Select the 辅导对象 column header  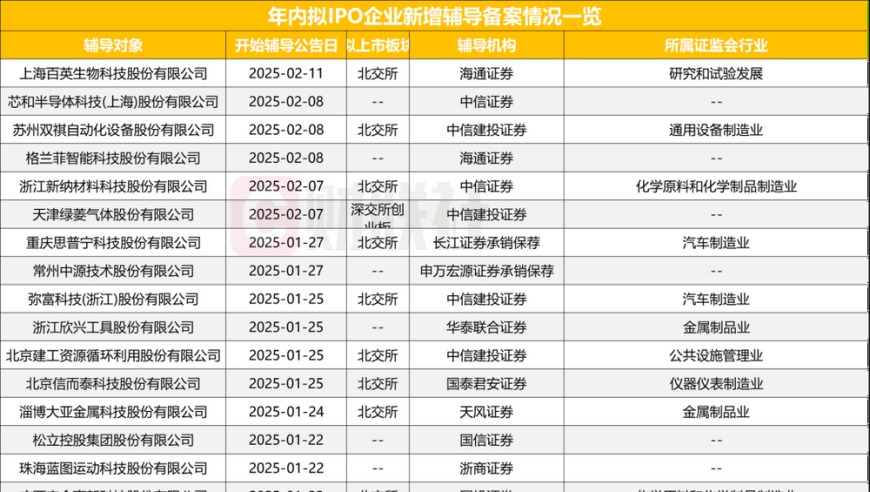(x=113, y=45)
